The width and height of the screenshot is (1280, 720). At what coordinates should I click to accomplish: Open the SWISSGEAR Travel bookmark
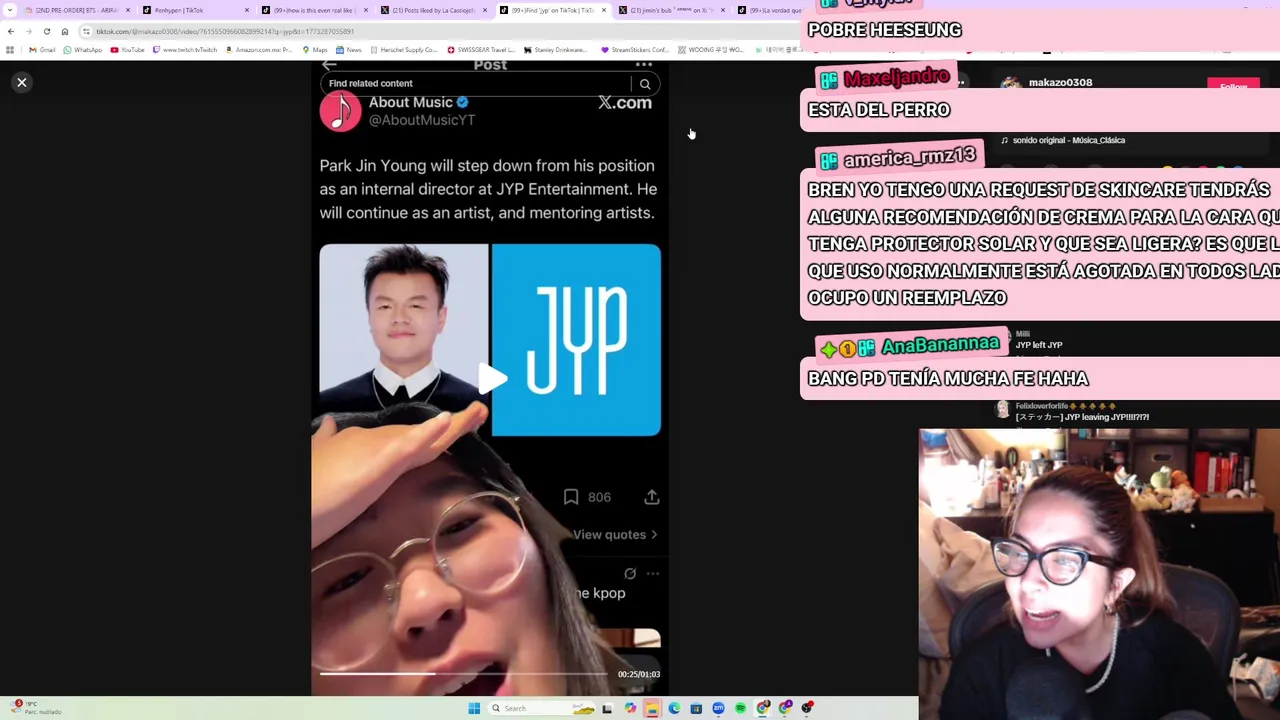pos(481,50)
